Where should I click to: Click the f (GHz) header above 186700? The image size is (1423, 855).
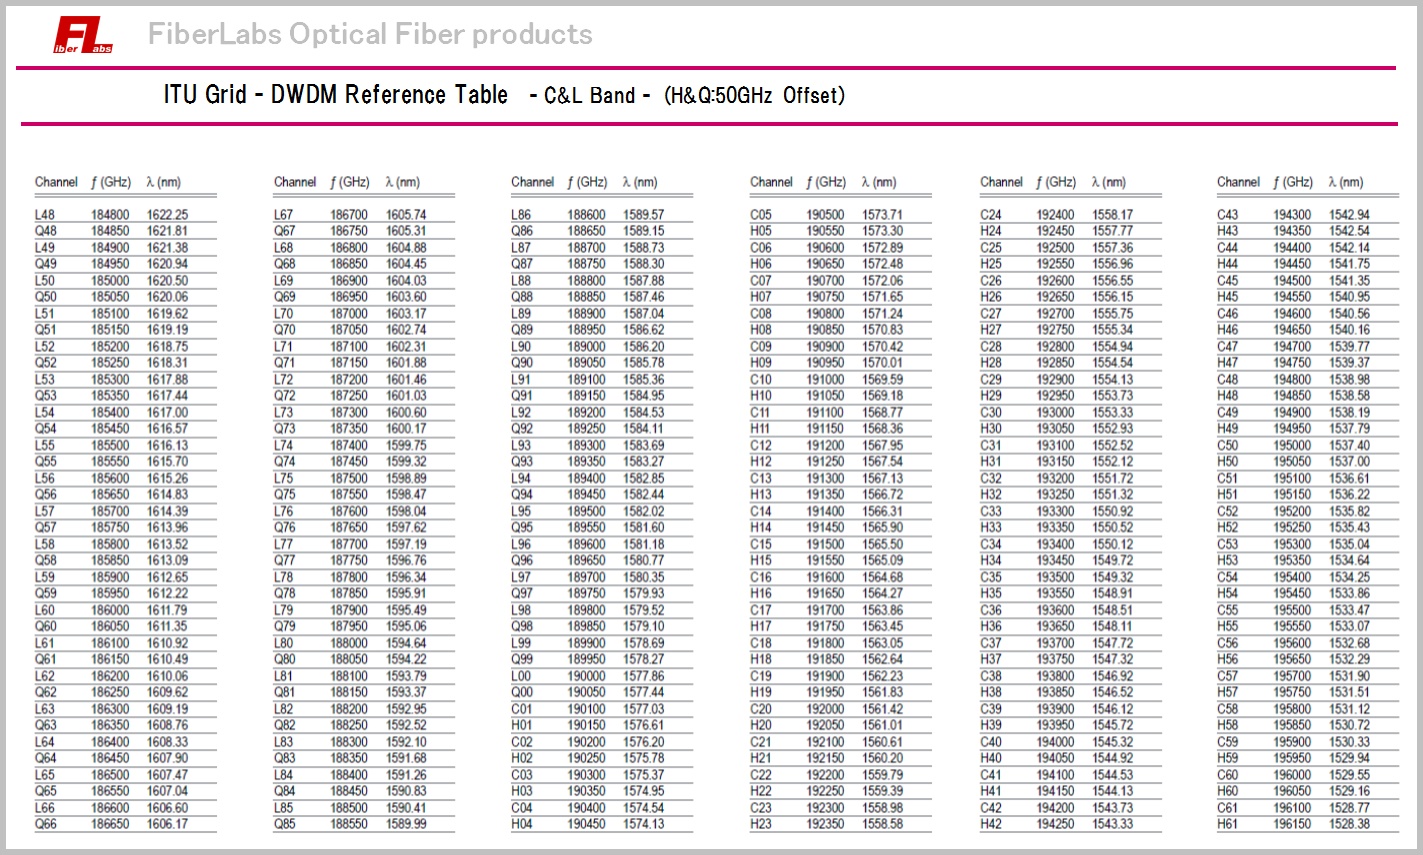[349, 182]
